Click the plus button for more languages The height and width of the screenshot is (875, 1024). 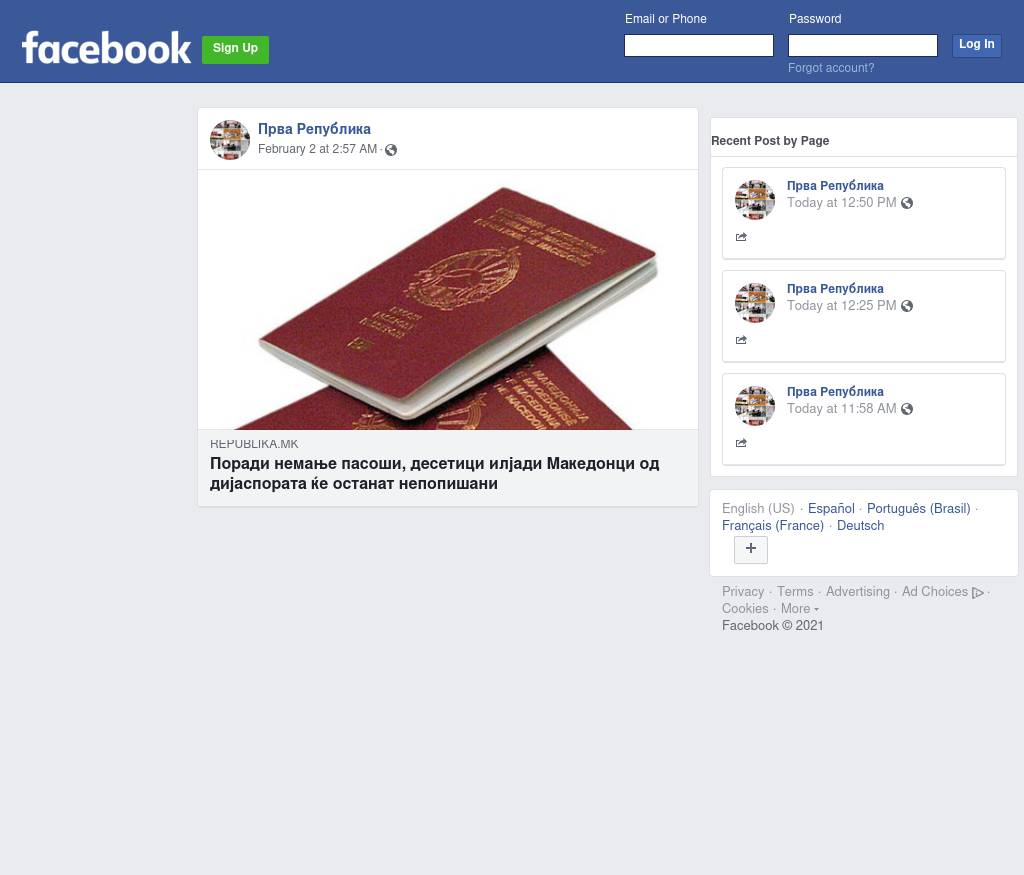(x=751, y=550)
